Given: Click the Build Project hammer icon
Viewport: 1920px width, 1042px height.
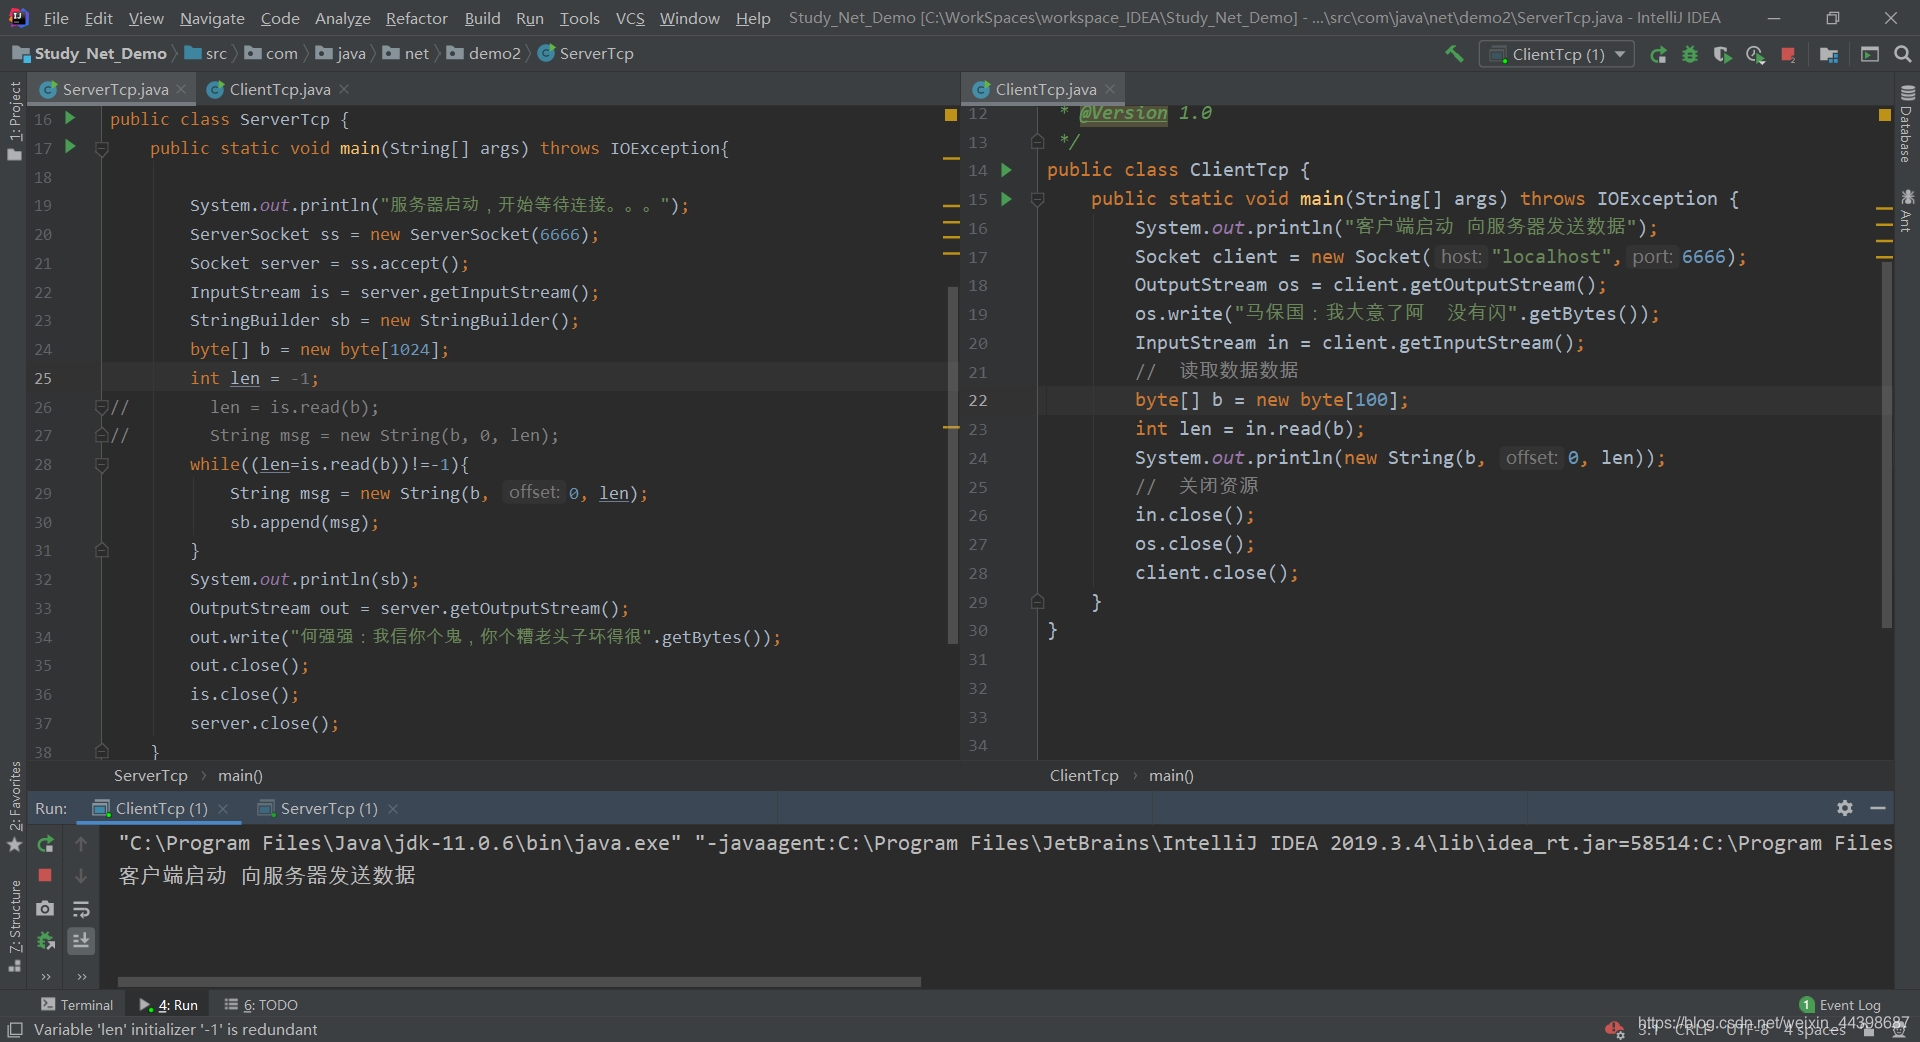Looking at the screenshot, I should coord(1454,54).
